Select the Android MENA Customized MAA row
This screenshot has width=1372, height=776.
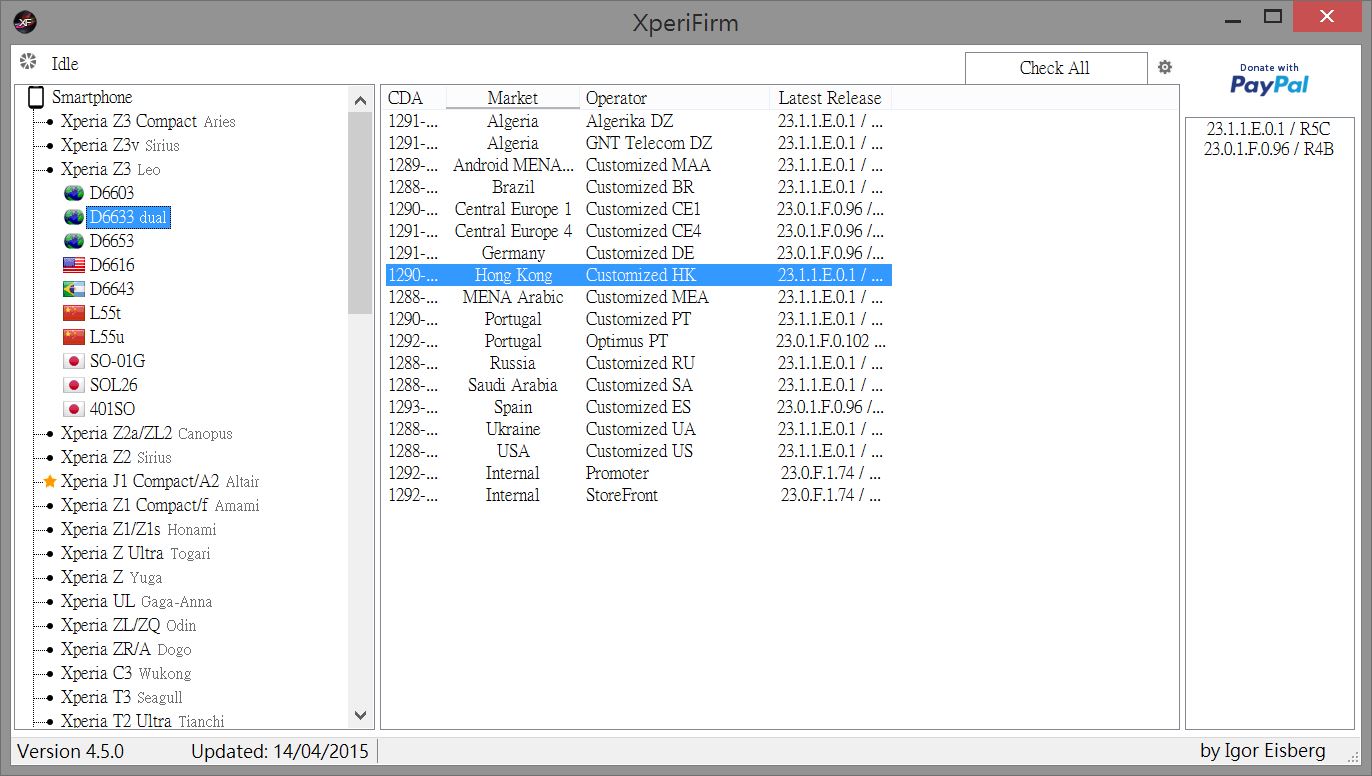tap(638, 165)
